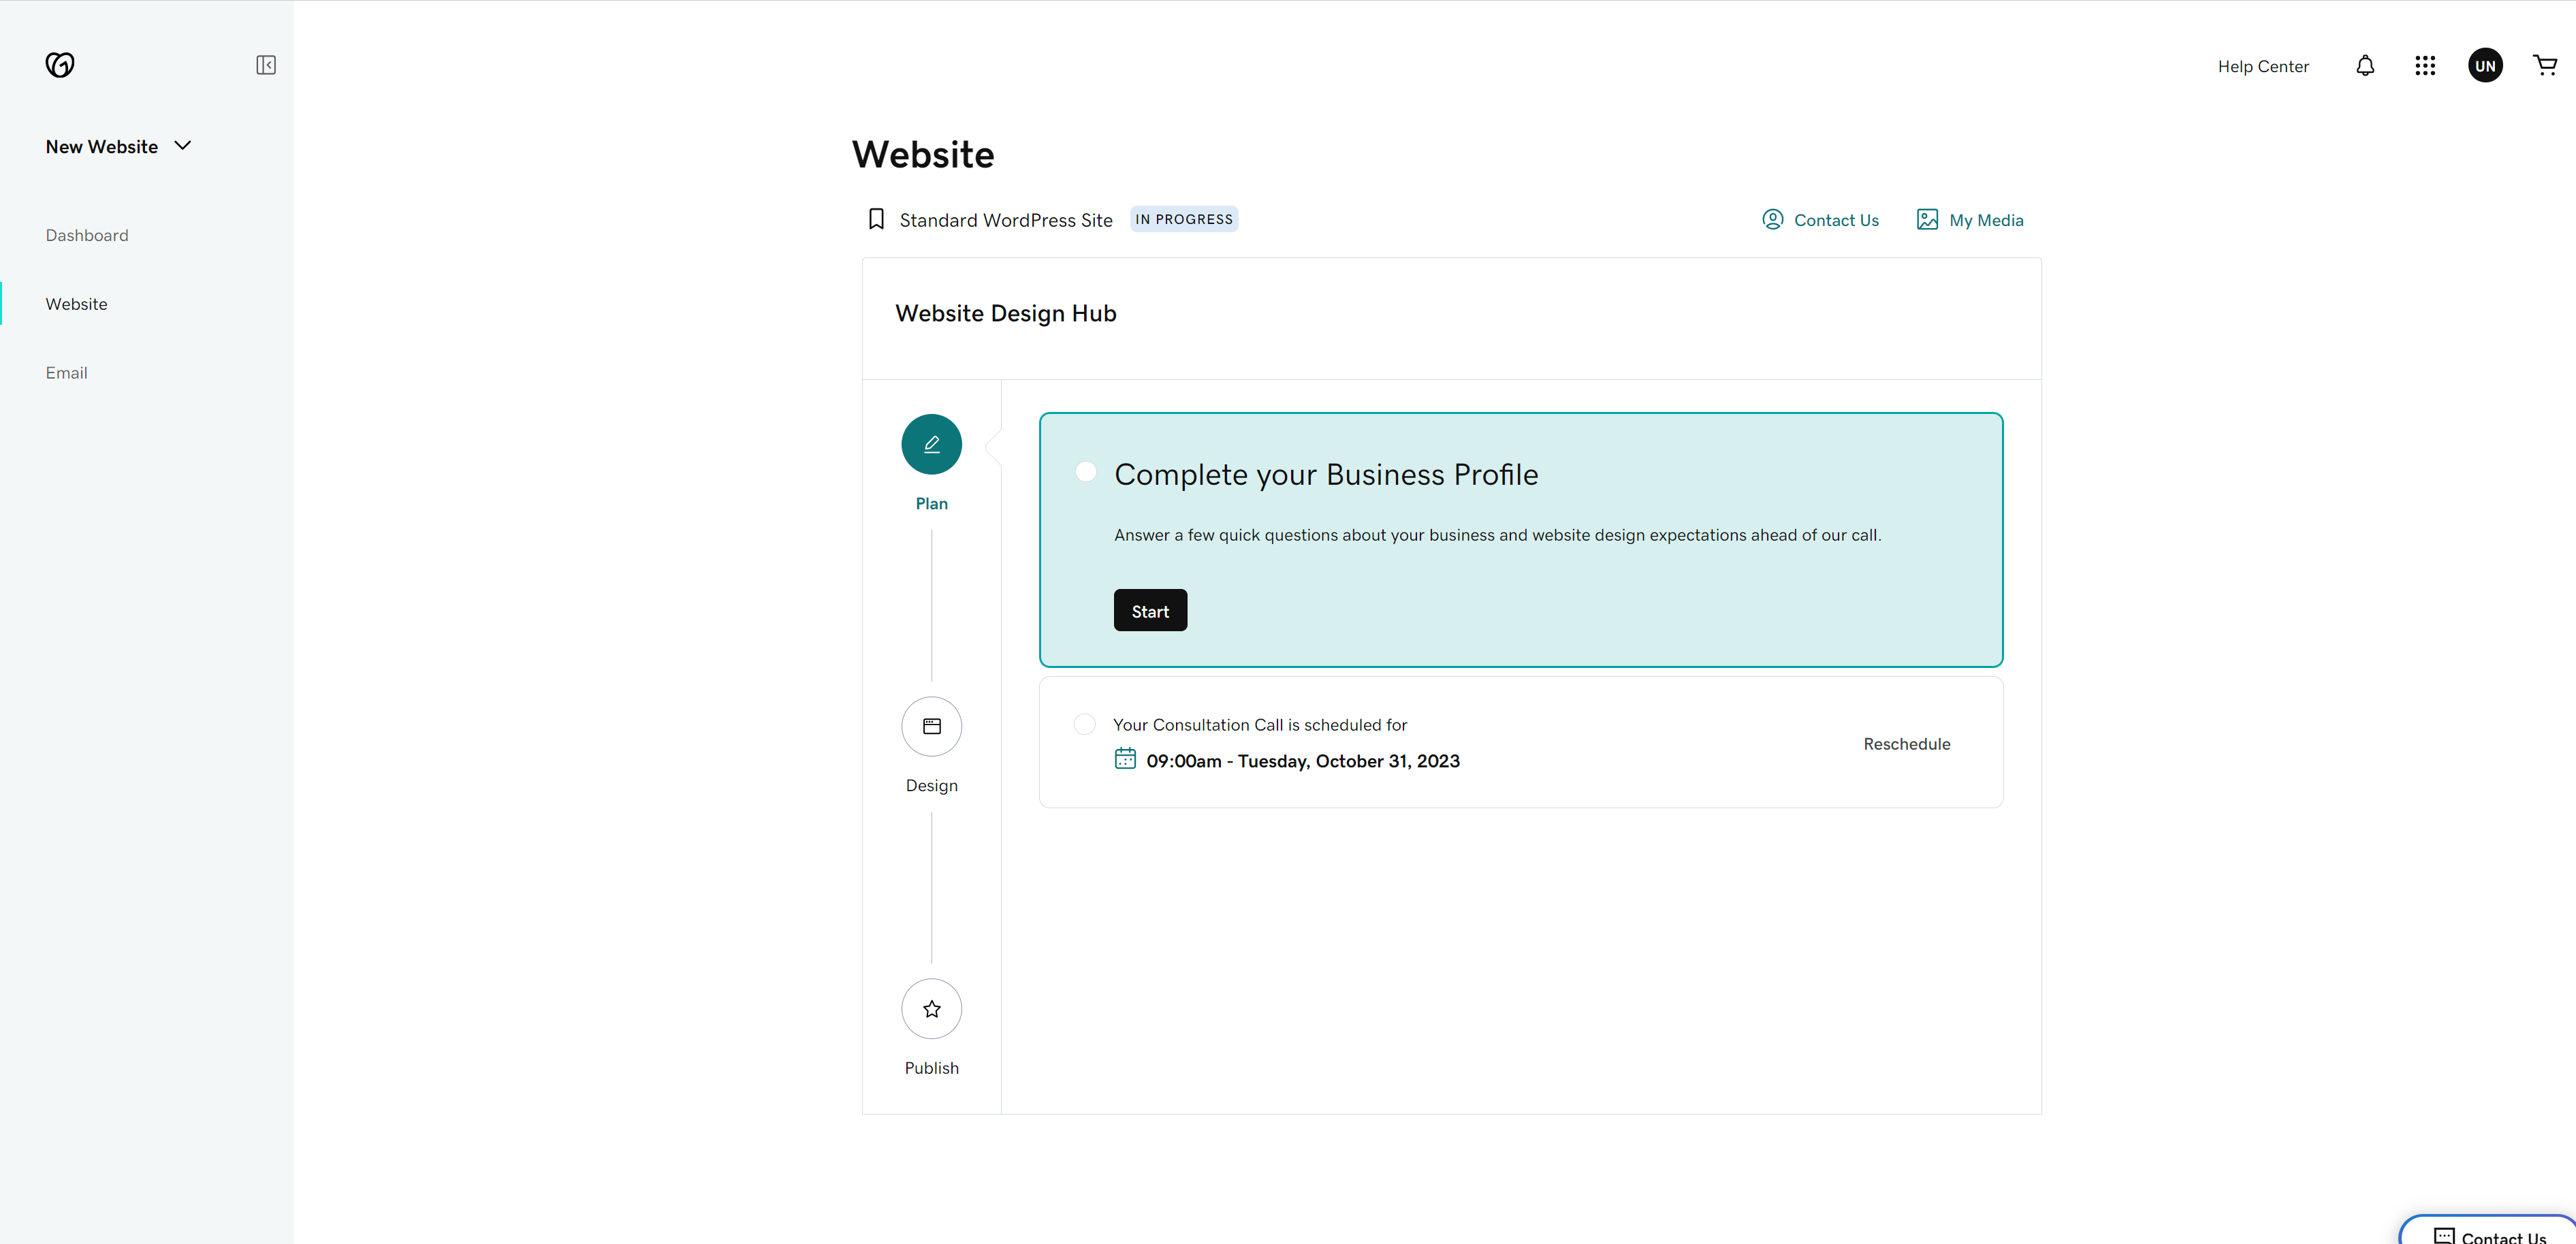Image resolution: width=2576 pixels, height=1244 pixels.
Task: Select Website in the sidebar
Action: [76, 304]
